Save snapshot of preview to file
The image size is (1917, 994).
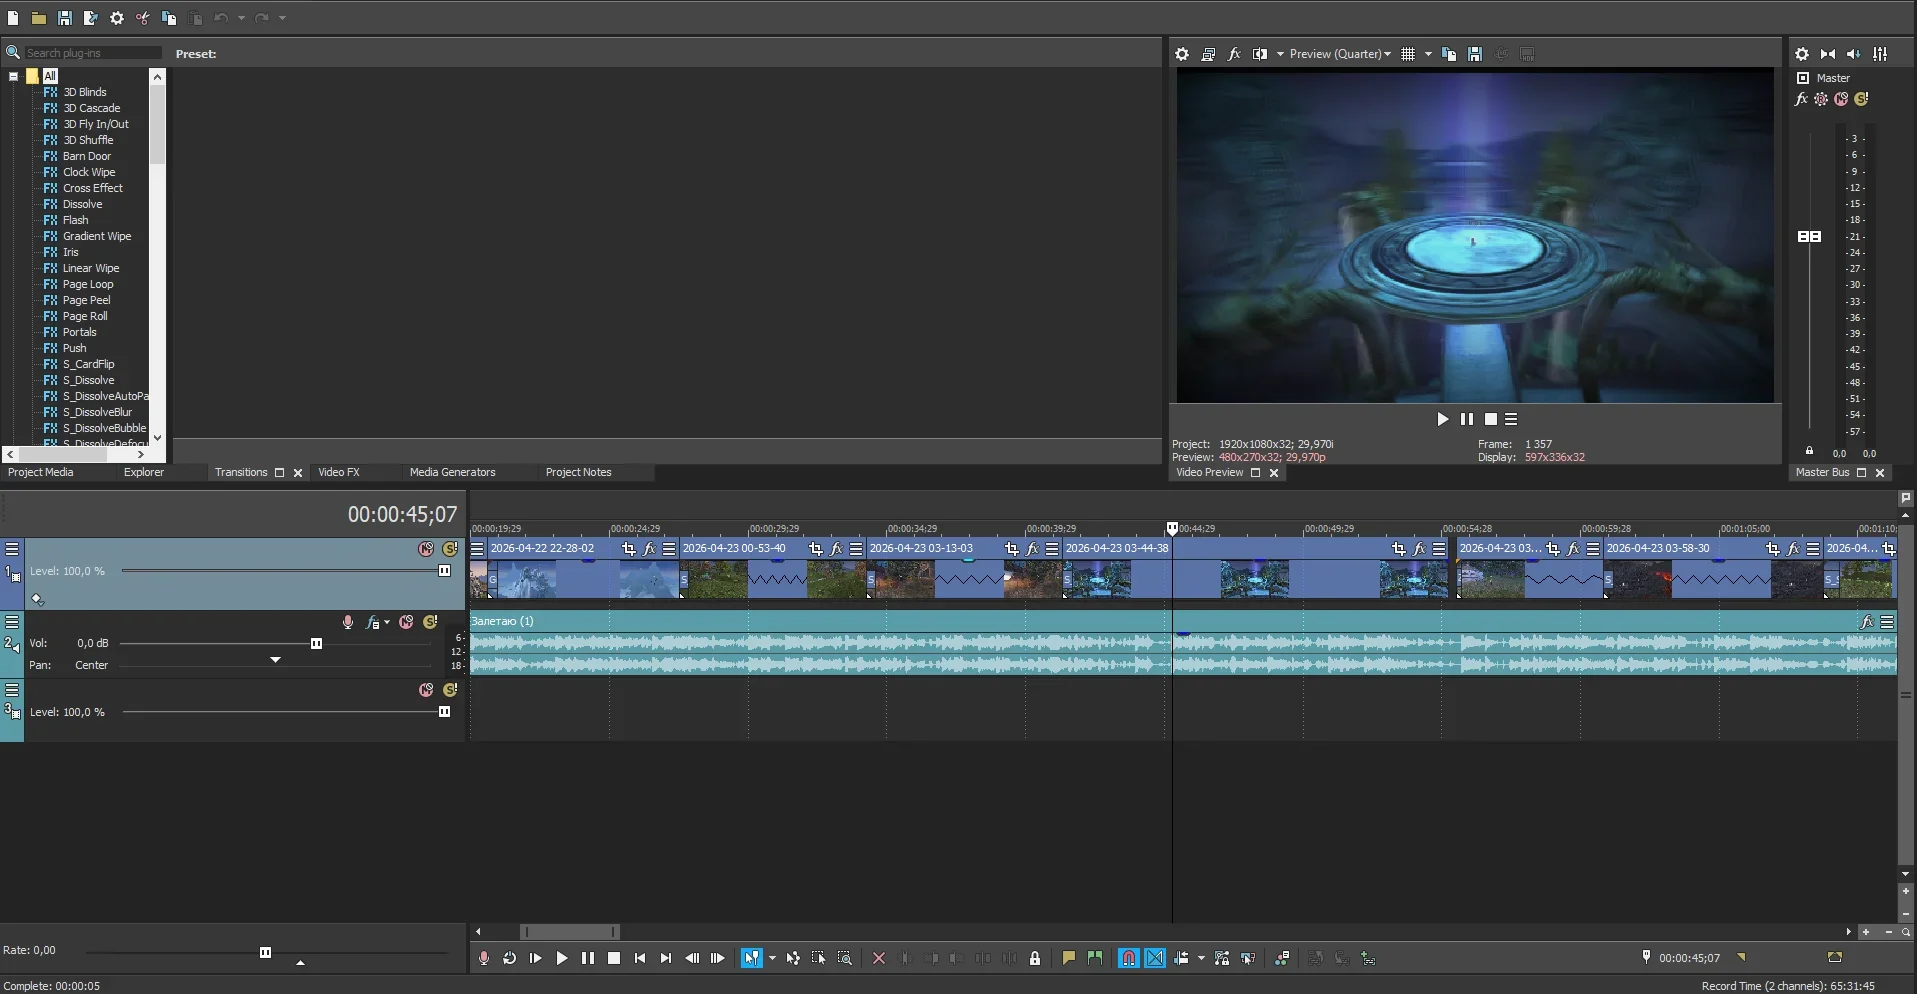(1475, 54)
